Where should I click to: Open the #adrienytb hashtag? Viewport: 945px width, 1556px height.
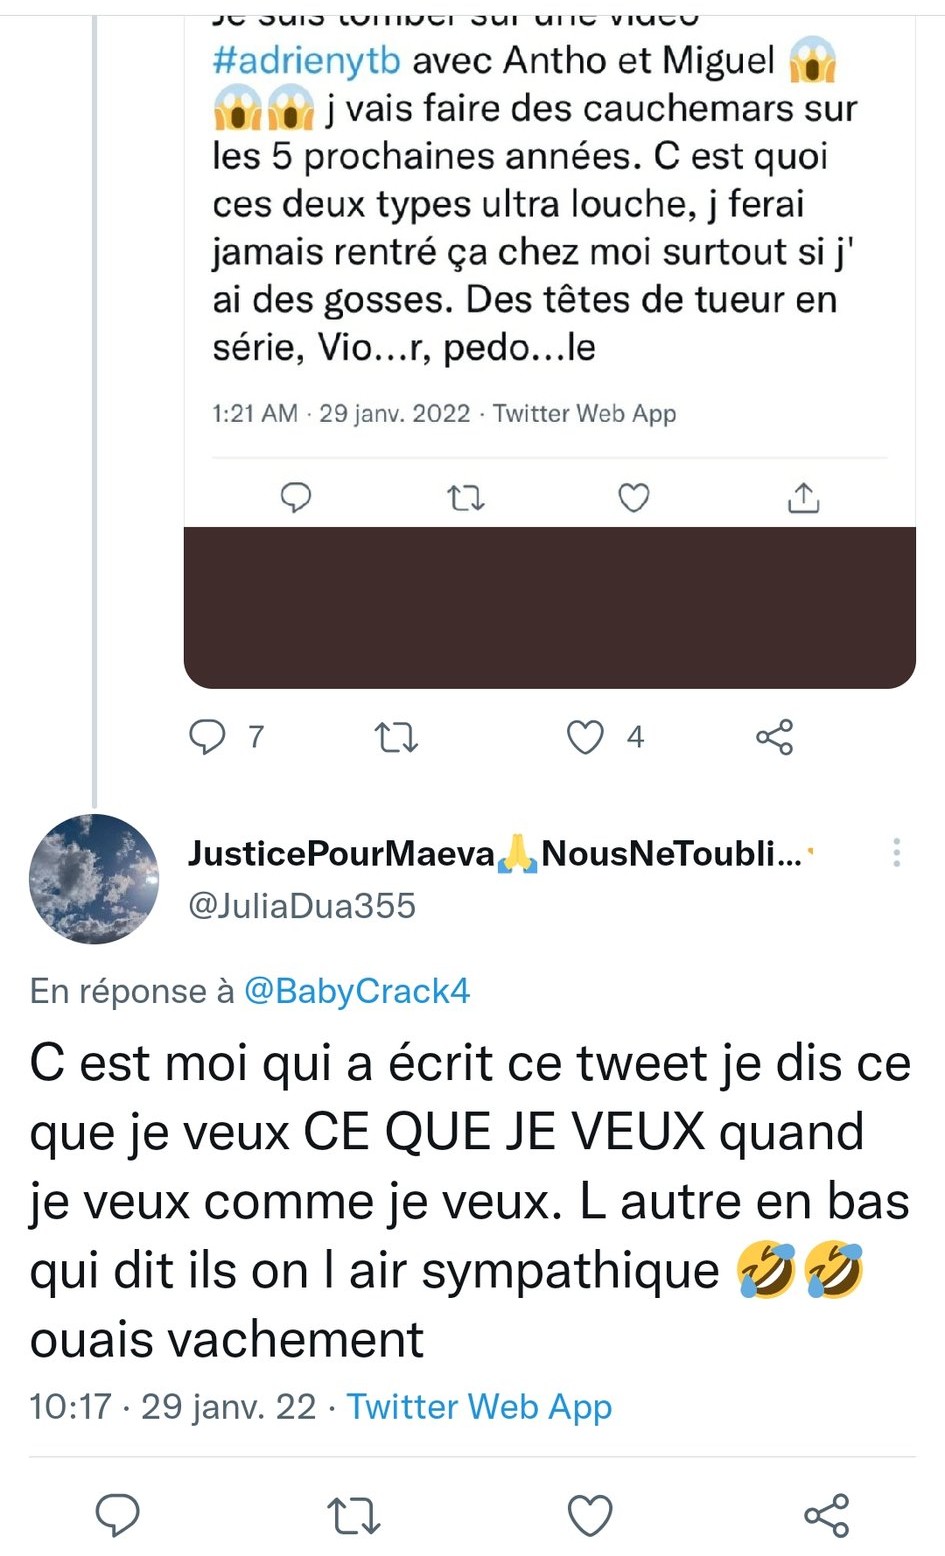(306, 61)
